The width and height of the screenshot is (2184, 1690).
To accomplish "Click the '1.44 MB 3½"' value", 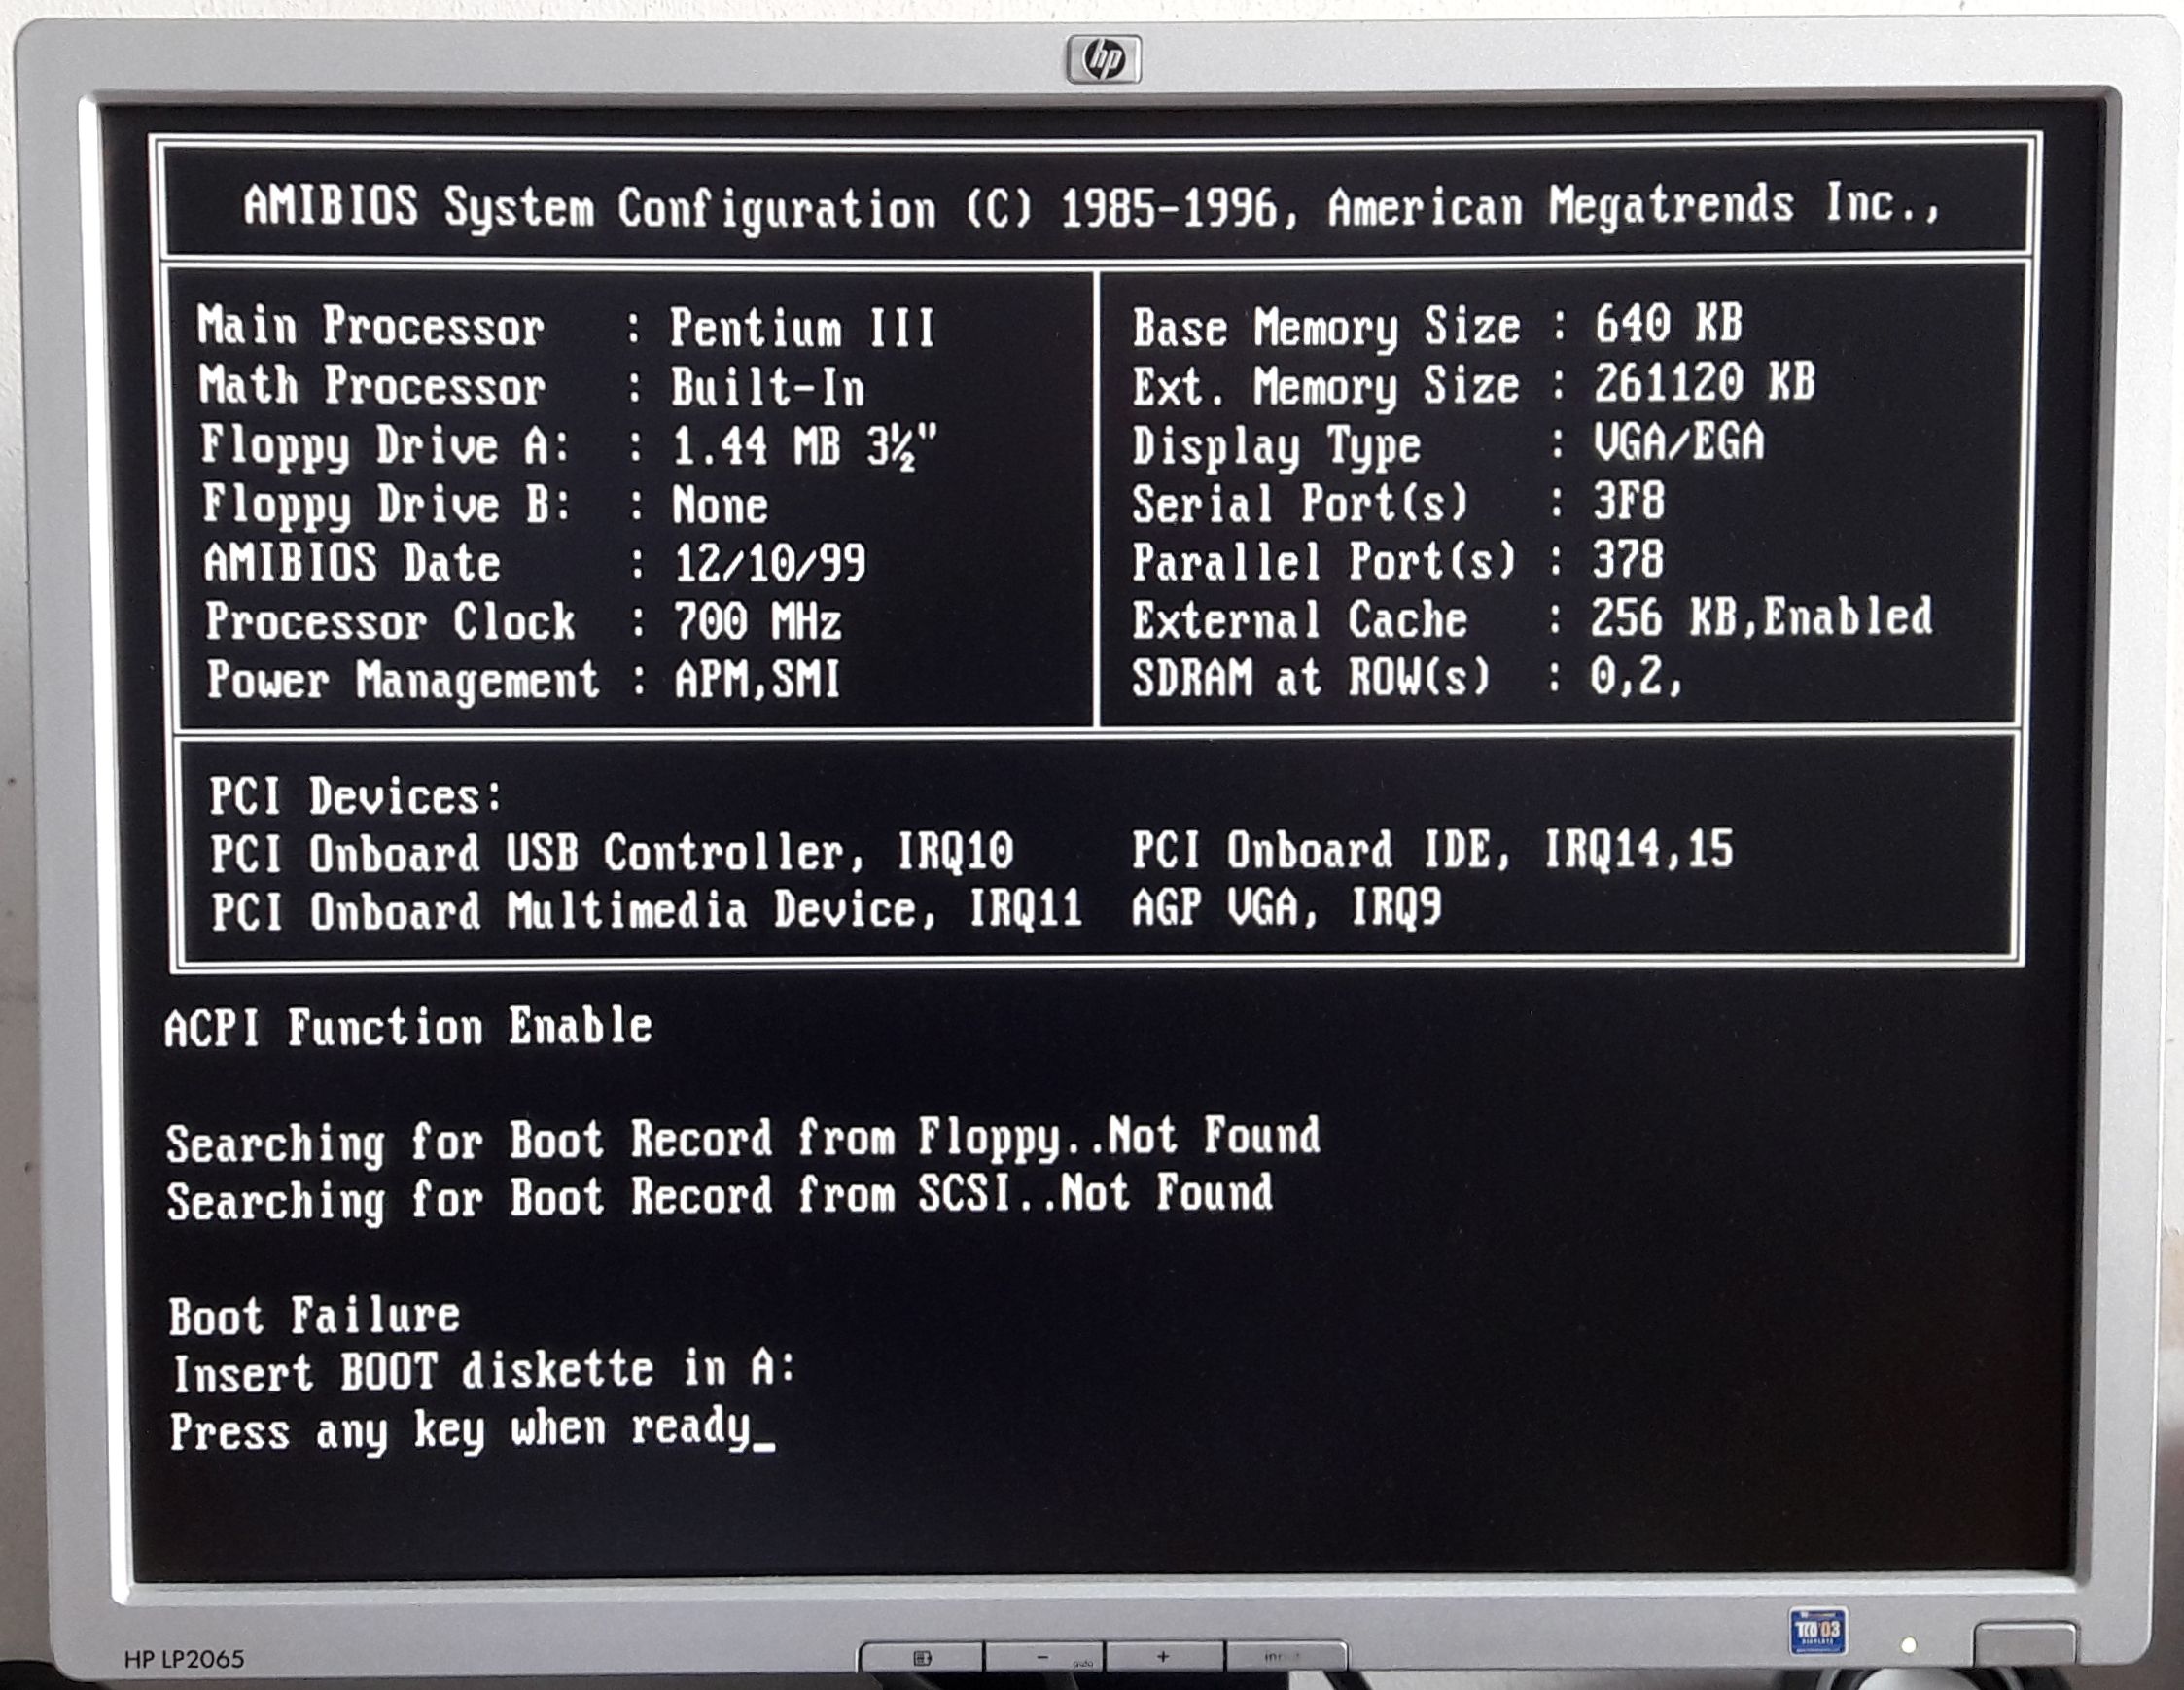I will pyautogui.click(x=806, y=446).
